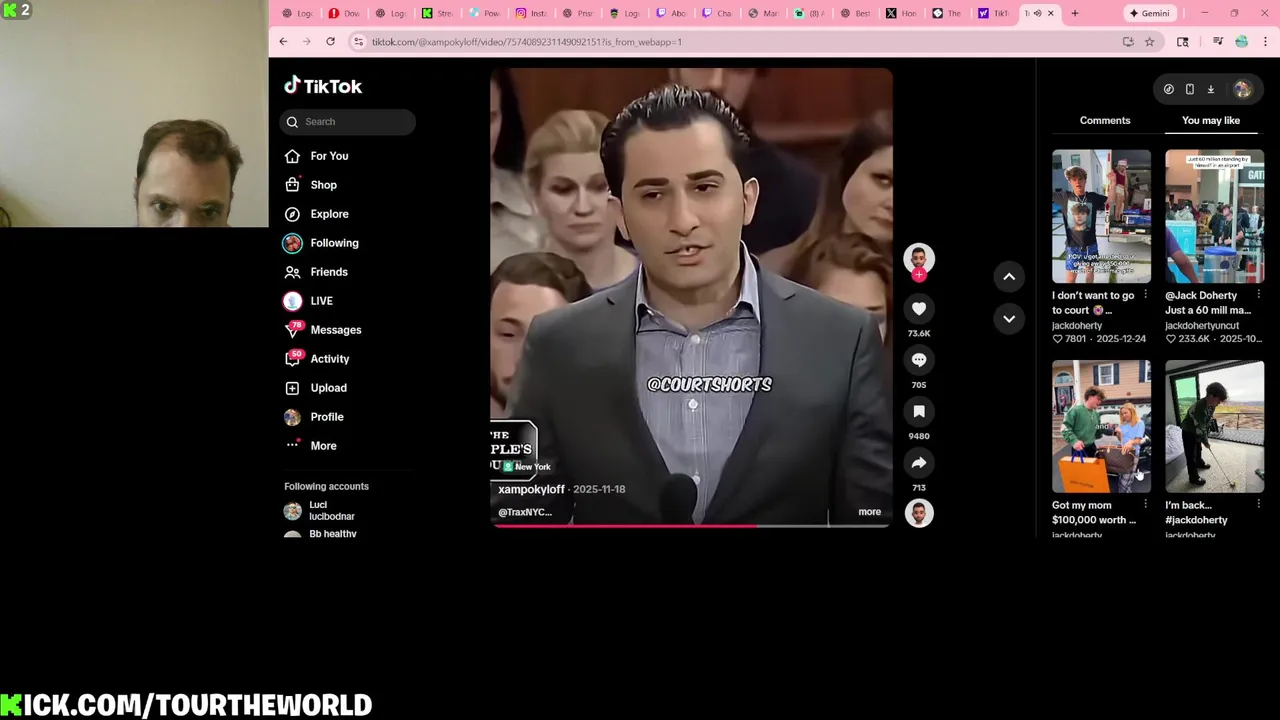Click the get coins icon in the top pill
Screen dimensions: 1280x720
point(1168,90)
